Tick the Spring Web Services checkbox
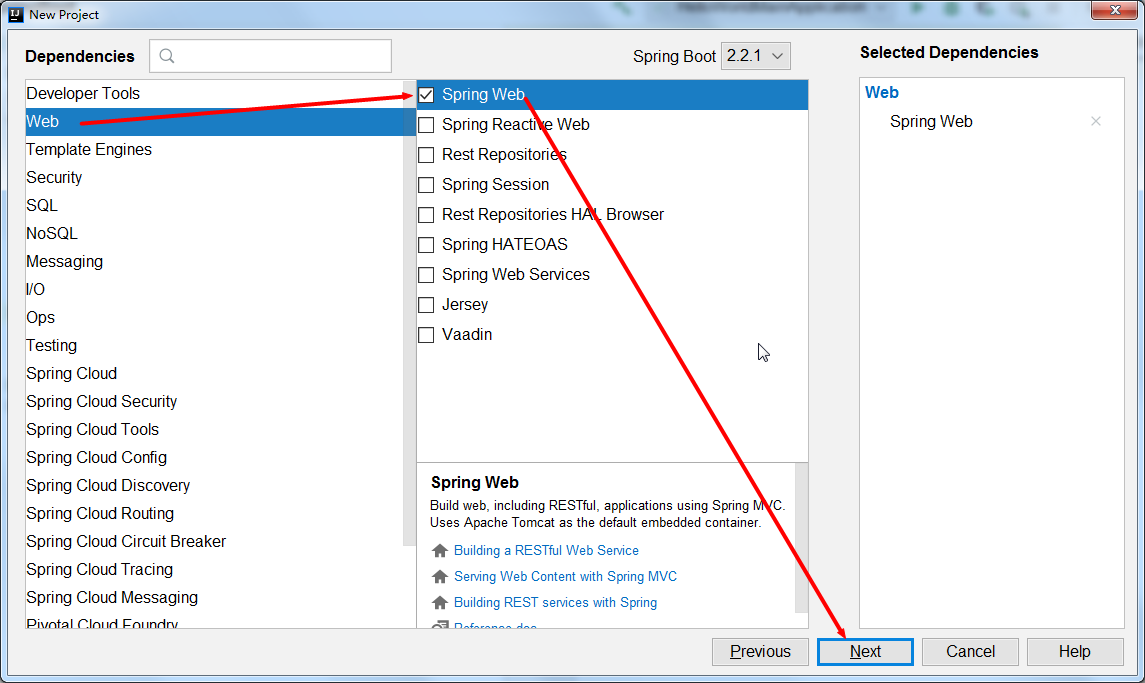The height and width of the screenshot is (683, 1145). [x=426, y=275]
